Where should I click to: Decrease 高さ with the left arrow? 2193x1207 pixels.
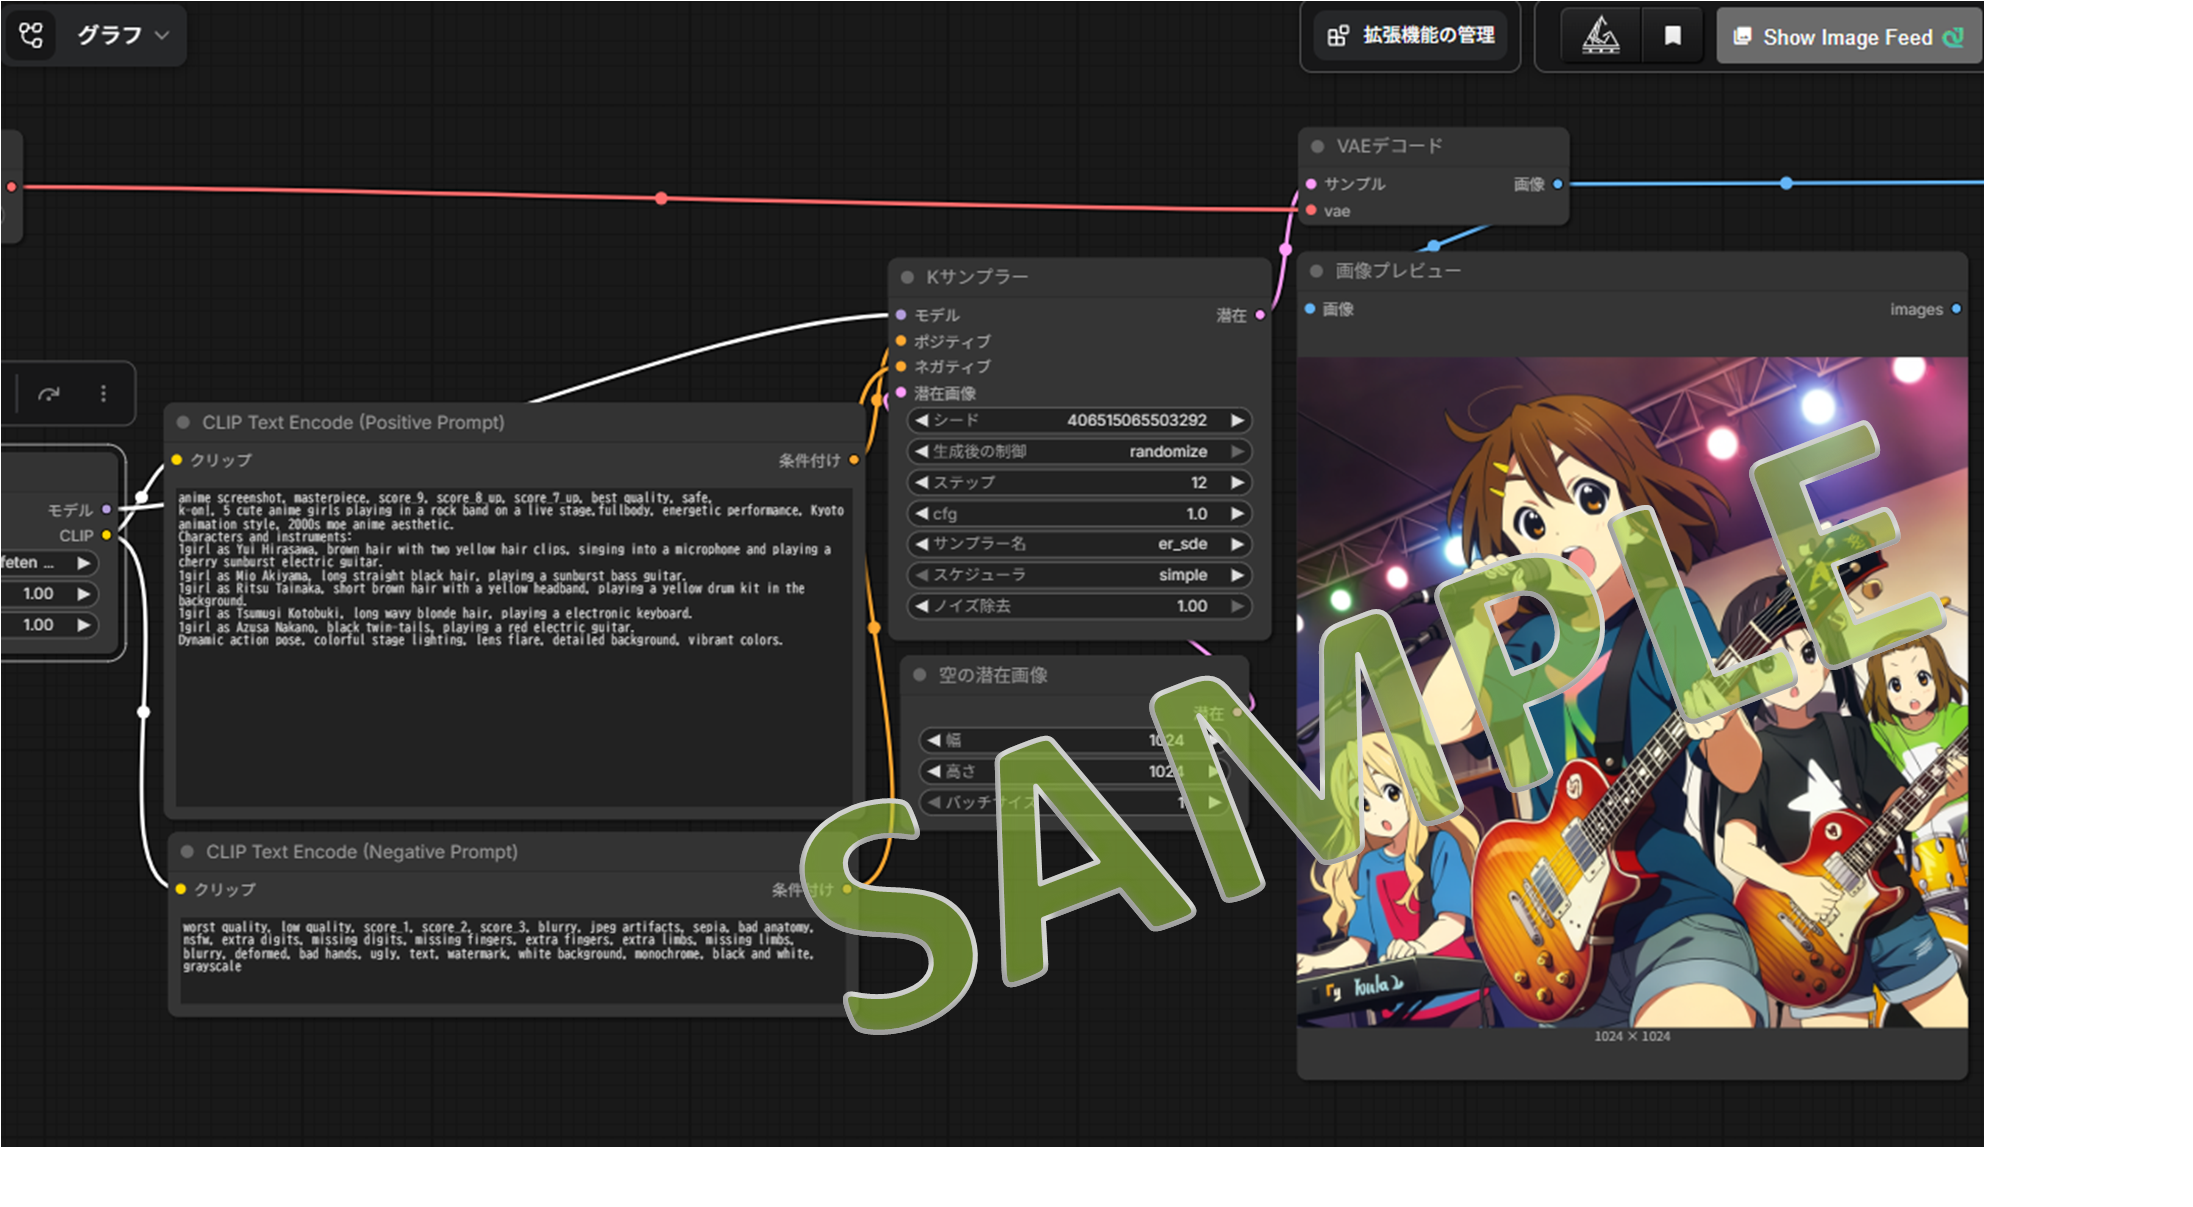pos(933,772)
